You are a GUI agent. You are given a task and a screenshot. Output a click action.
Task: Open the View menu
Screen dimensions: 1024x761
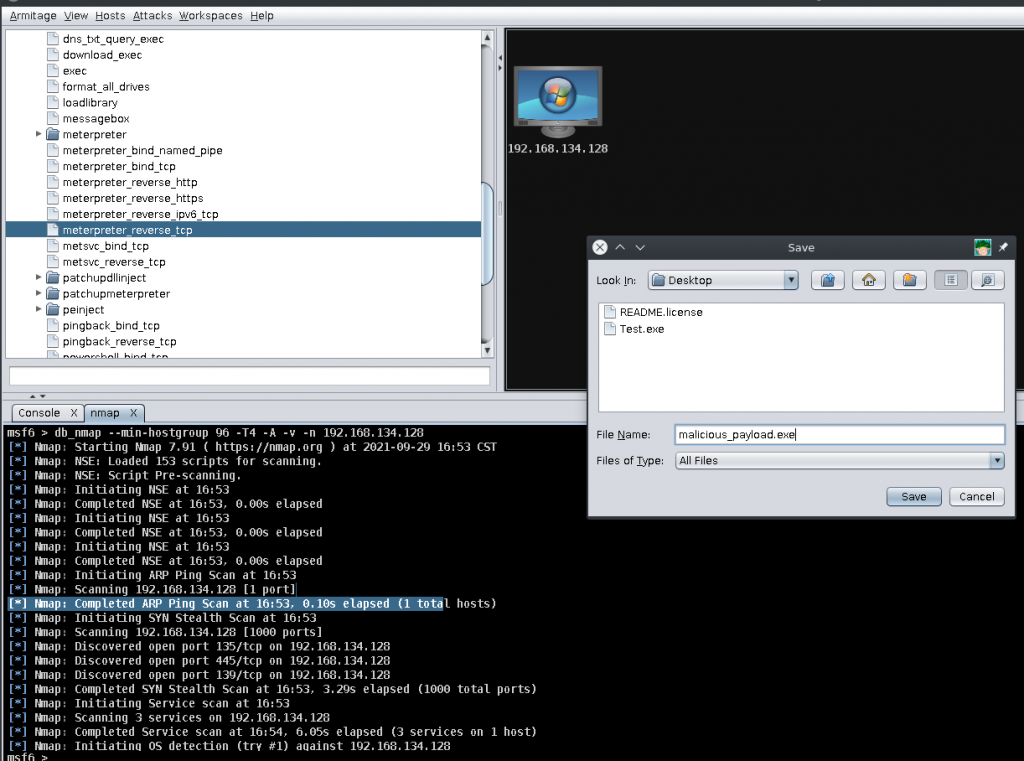click(x=76, y=16)
